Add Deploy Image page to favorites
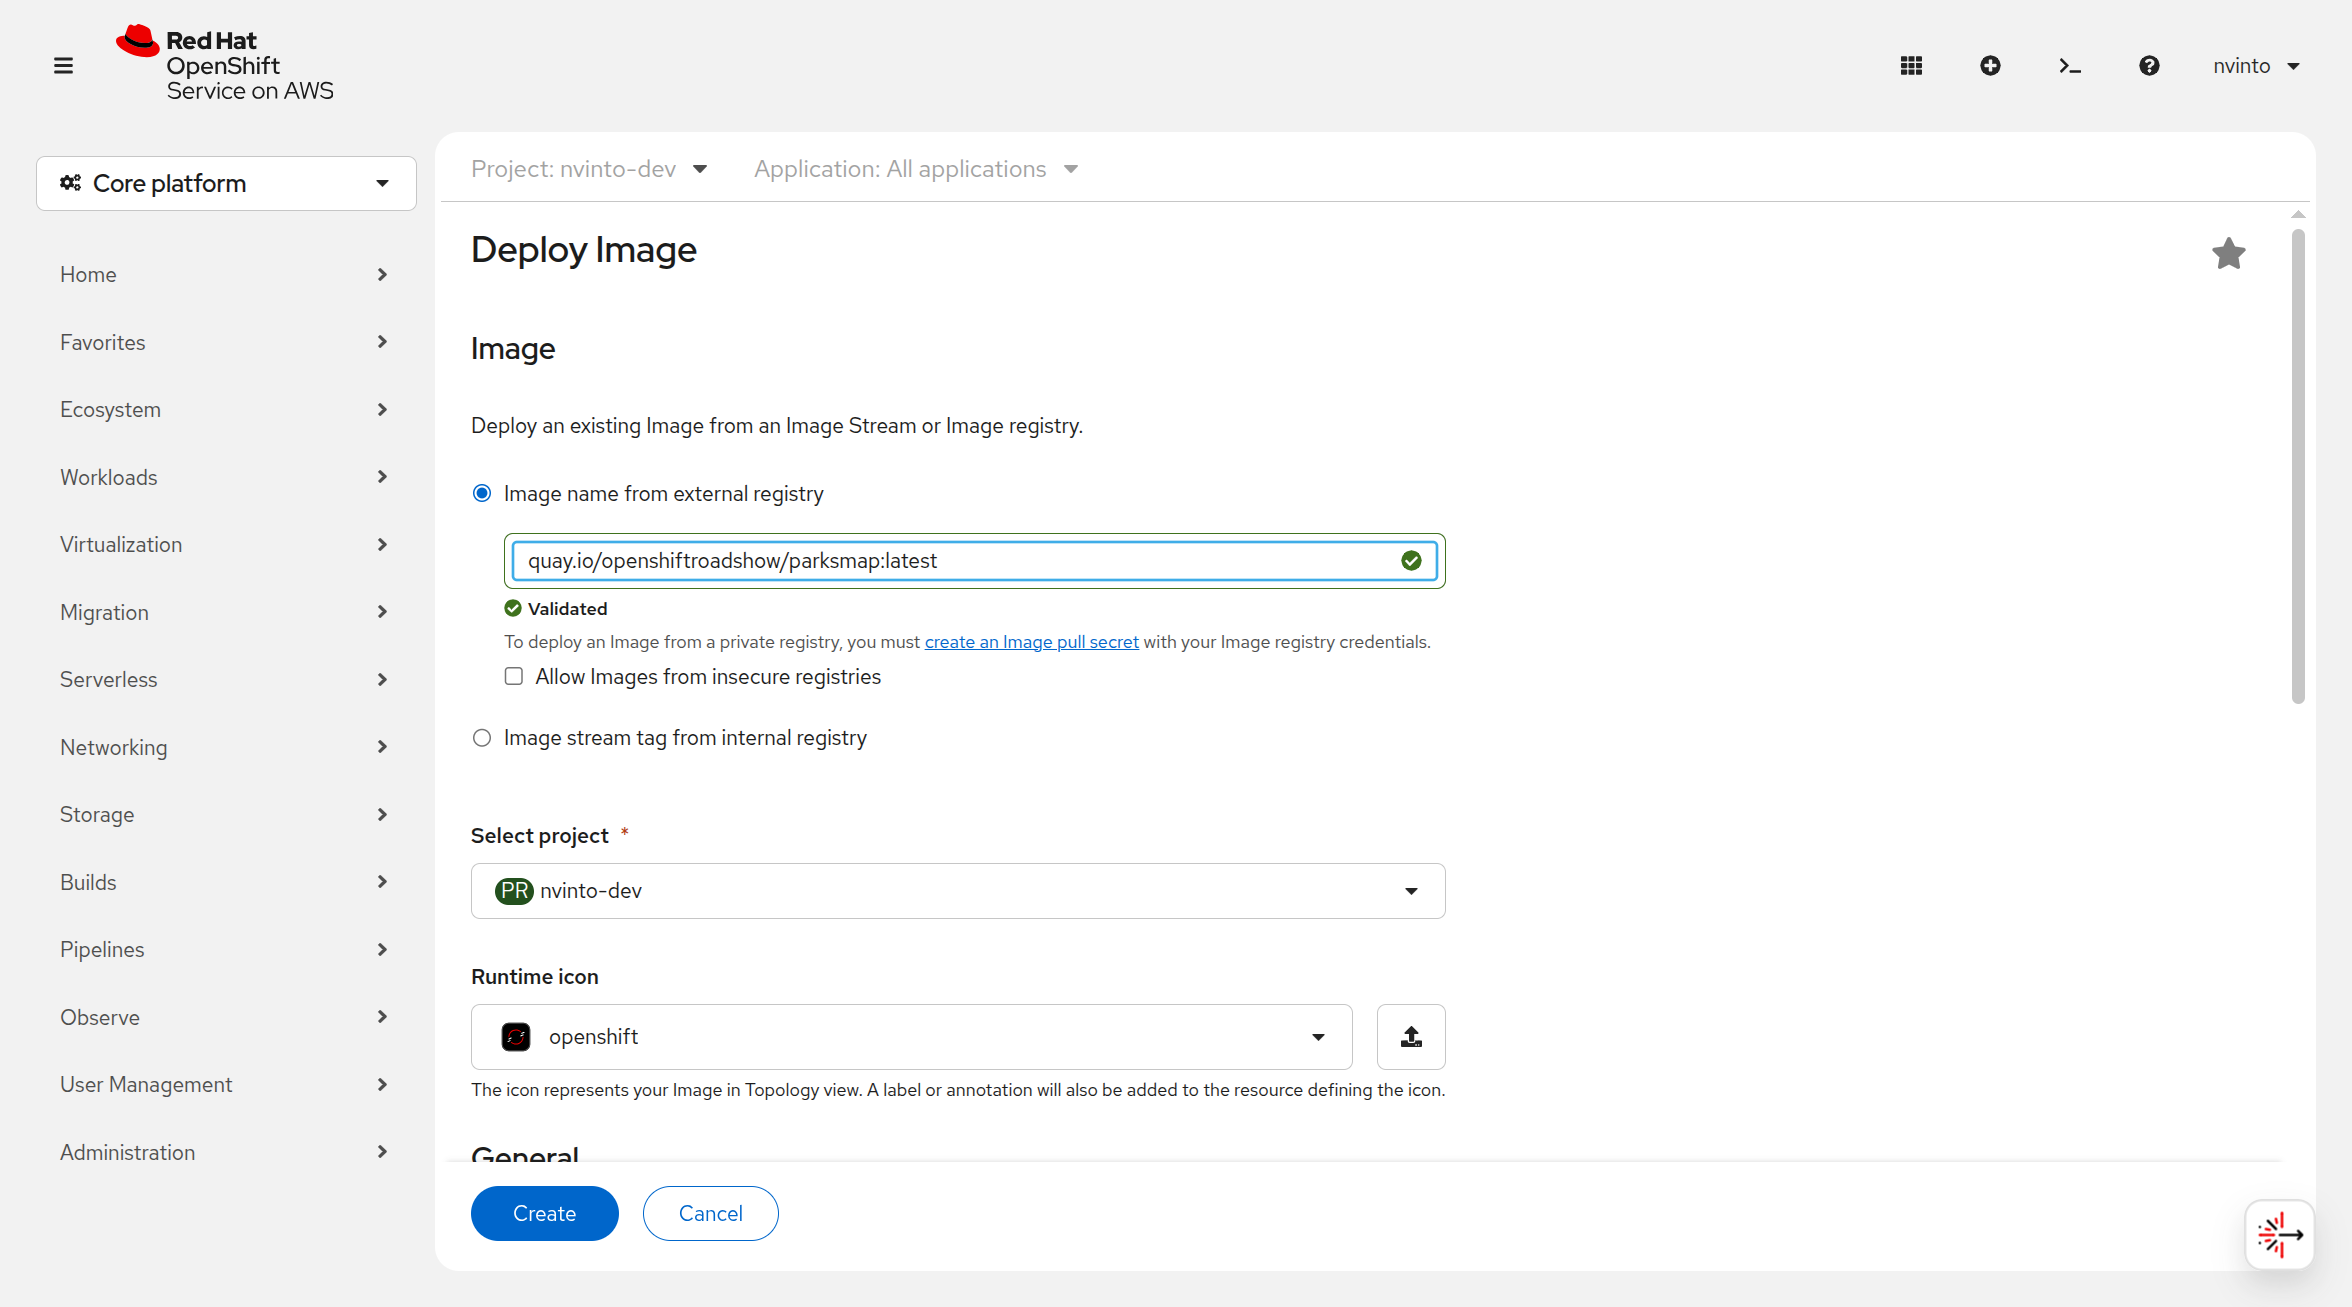 tap(2228, 253)
